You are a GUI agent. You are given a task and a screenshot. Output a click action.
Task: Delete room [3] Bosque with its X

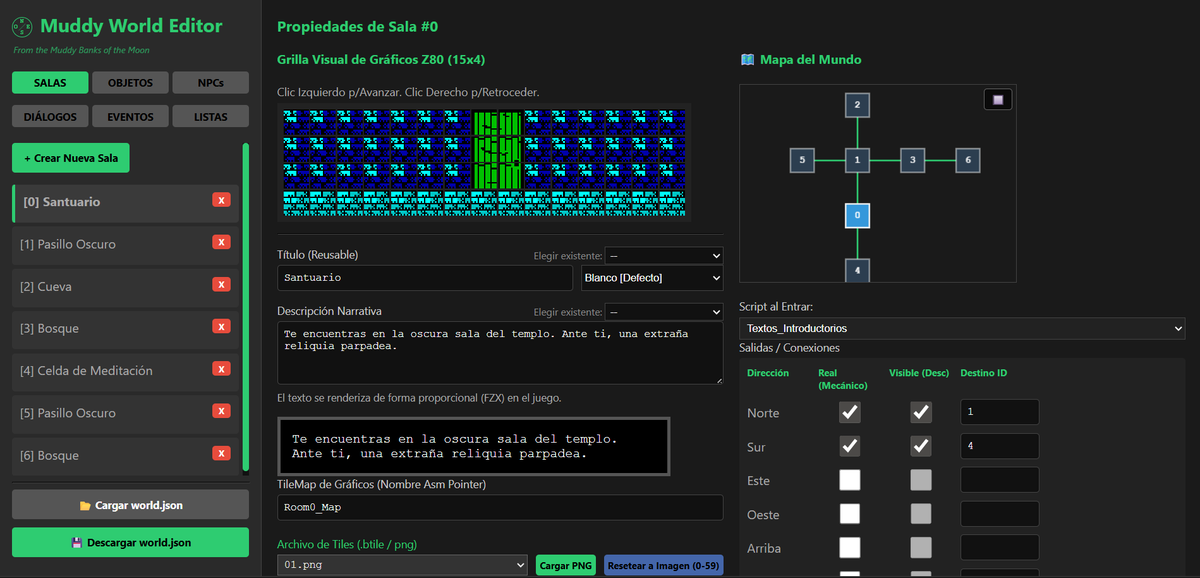click(x=222, y=326)
